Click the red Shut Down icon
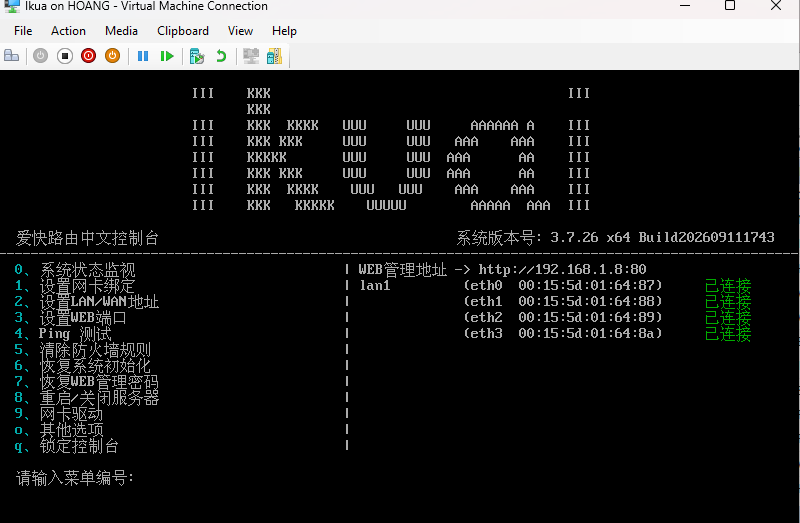The width and height of the screenshot is (800, 523). click(x=88, y=56)
